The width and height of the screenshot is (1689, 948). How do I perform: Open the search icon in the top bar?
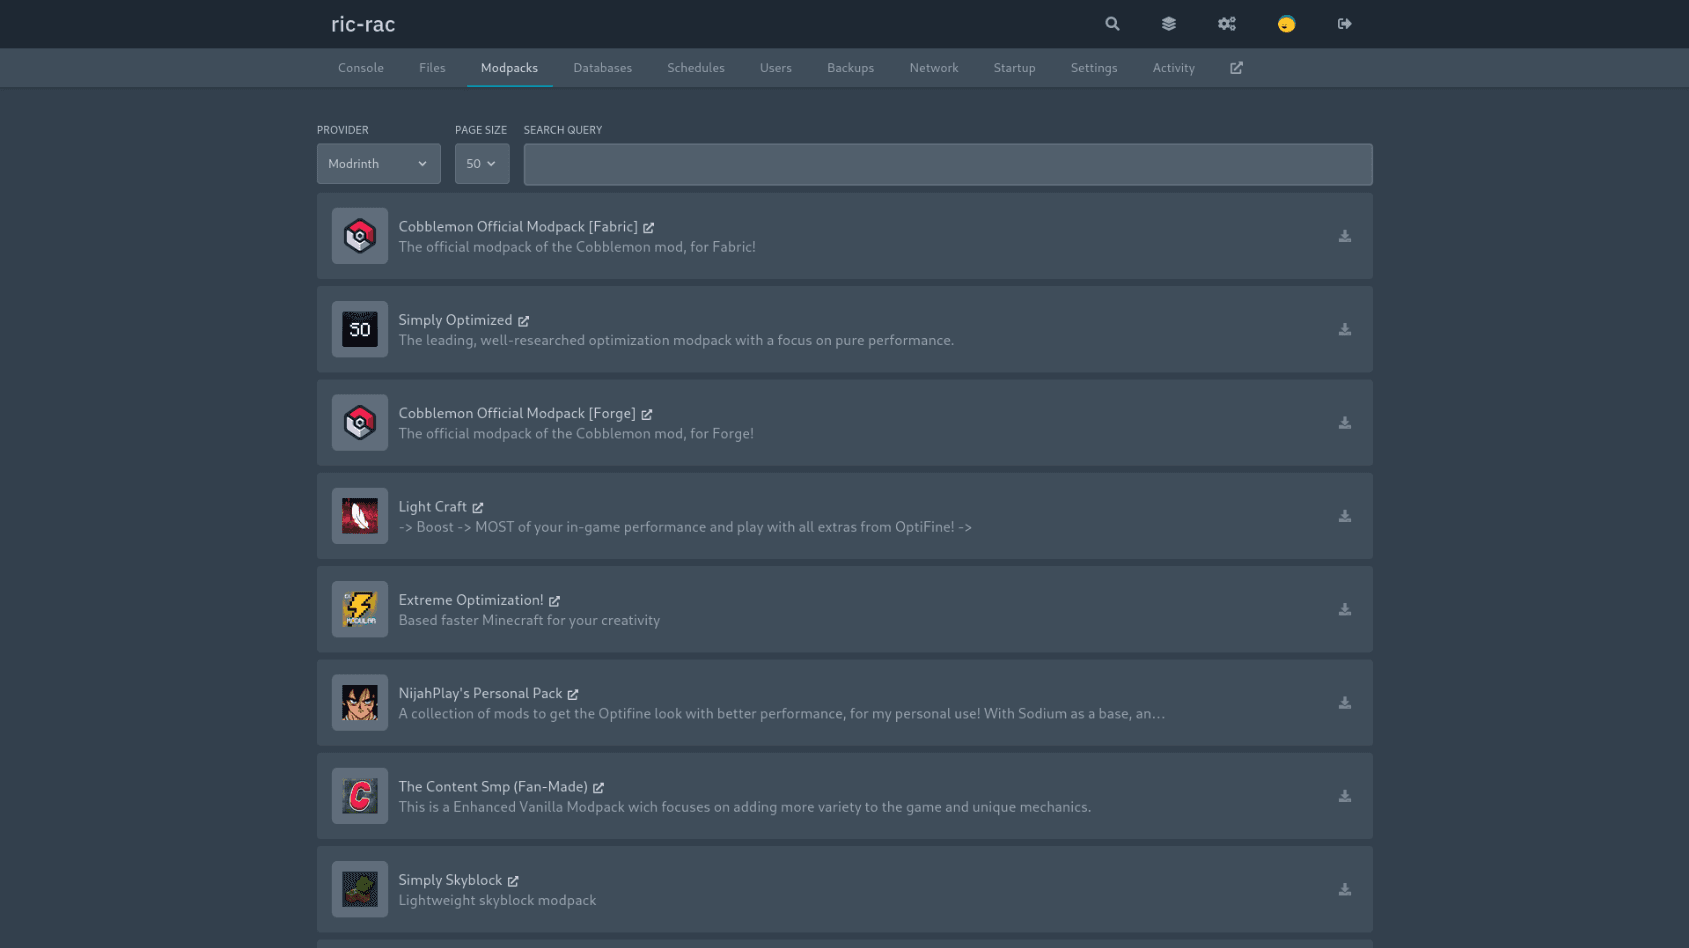(x=1112, y=23)
